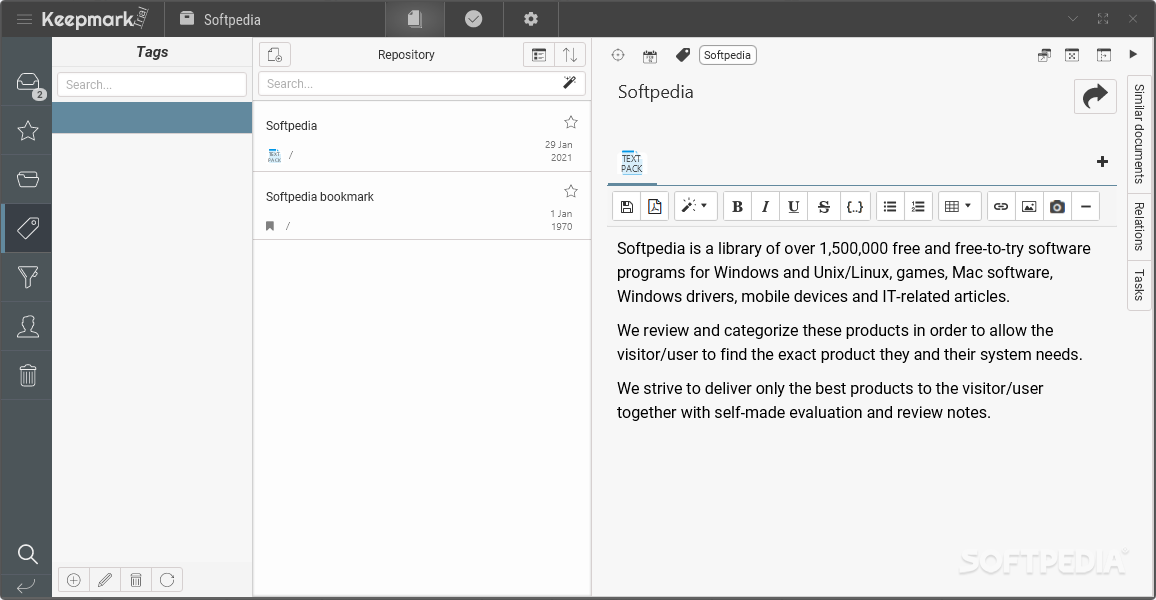Screen dimensions: 1156x600
Task: Open the insert table dropdown
Action: [x=958, y=206]
